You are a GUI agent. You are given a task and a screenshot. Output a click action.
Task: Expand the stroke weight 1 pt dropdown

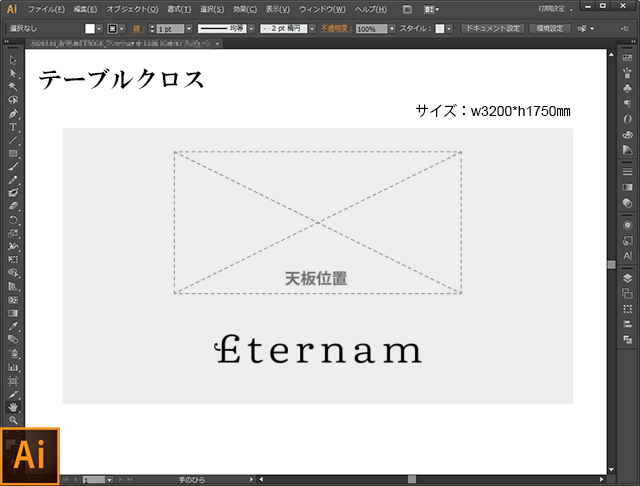click(x=187, y=29)
